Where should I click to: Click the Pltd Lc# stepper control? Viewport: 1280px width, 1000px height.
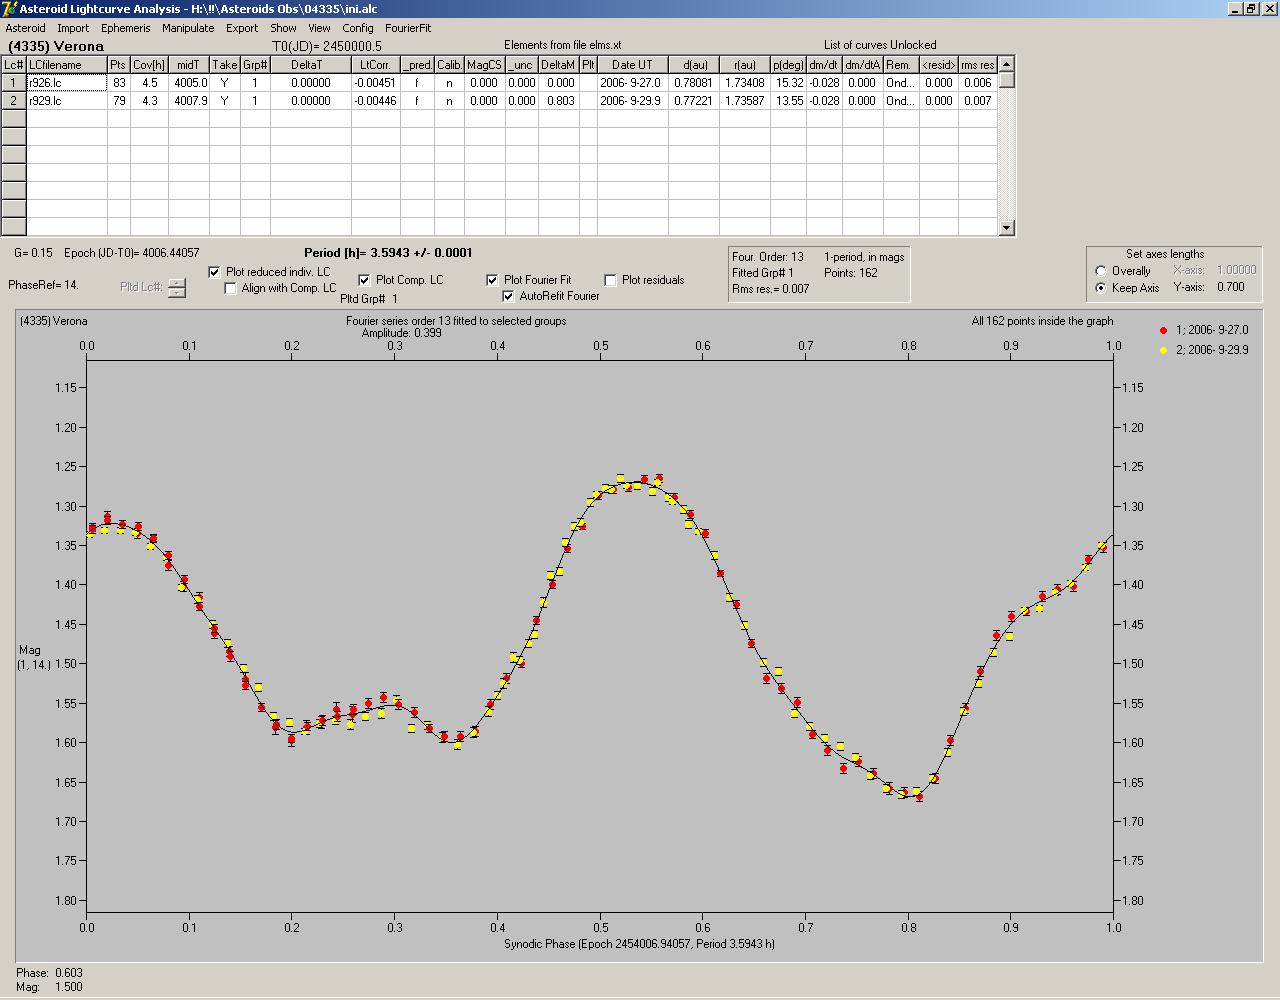click(x=177, y=288)
